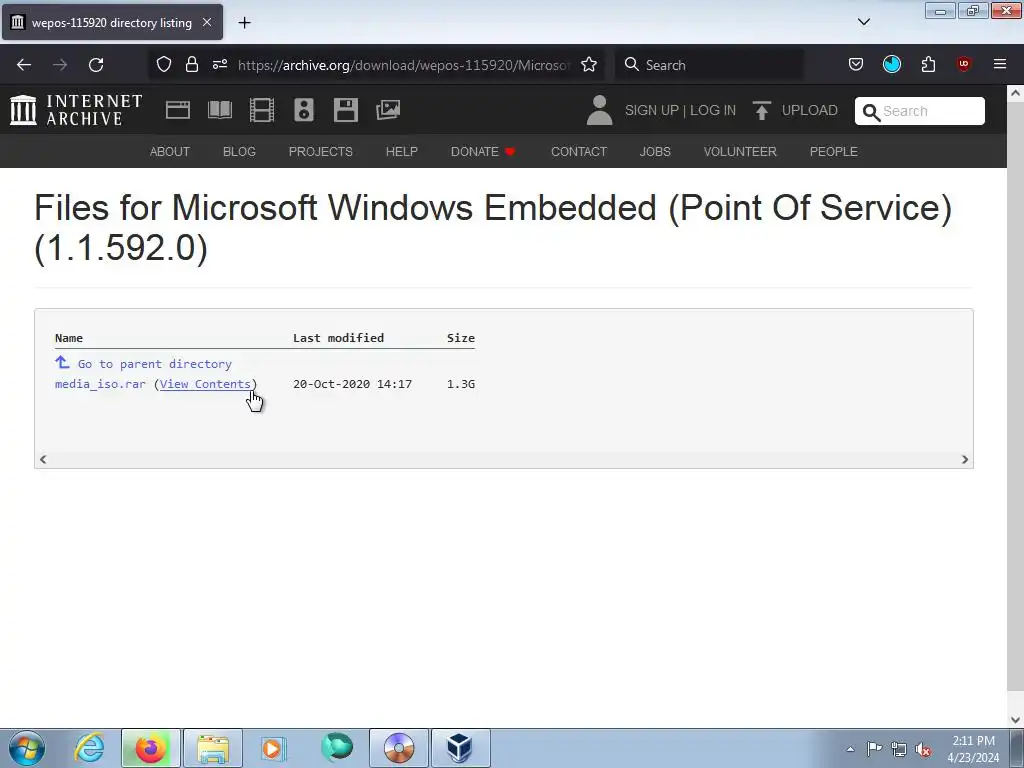Open a new browser tab
This screenshot has height=768, width=1024.
[244, 23]
